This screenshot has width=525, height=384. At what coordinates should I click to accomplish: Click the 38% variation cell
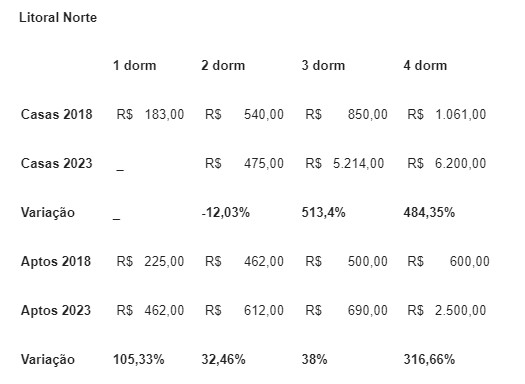point(314,360)
